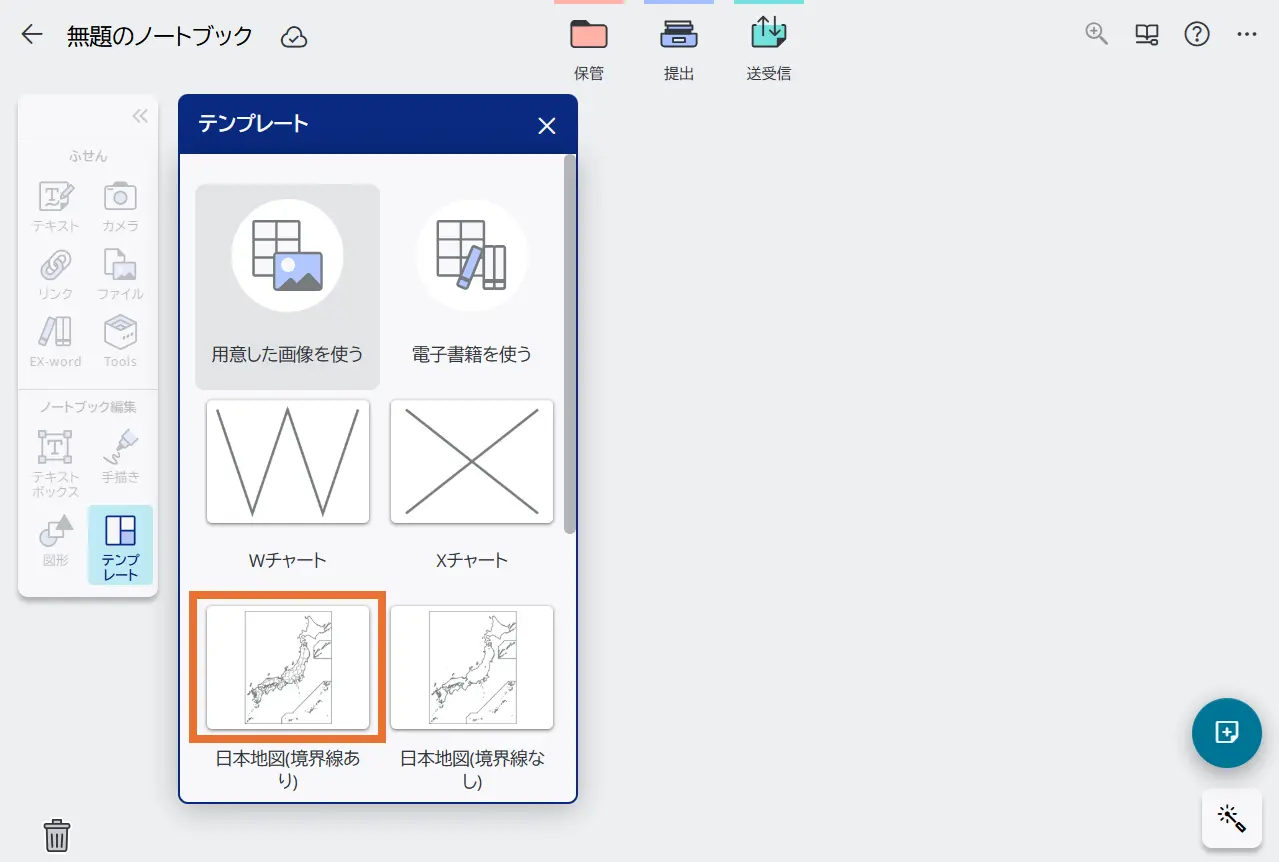Click the テンプレート panel header title

tap(254, 124)
